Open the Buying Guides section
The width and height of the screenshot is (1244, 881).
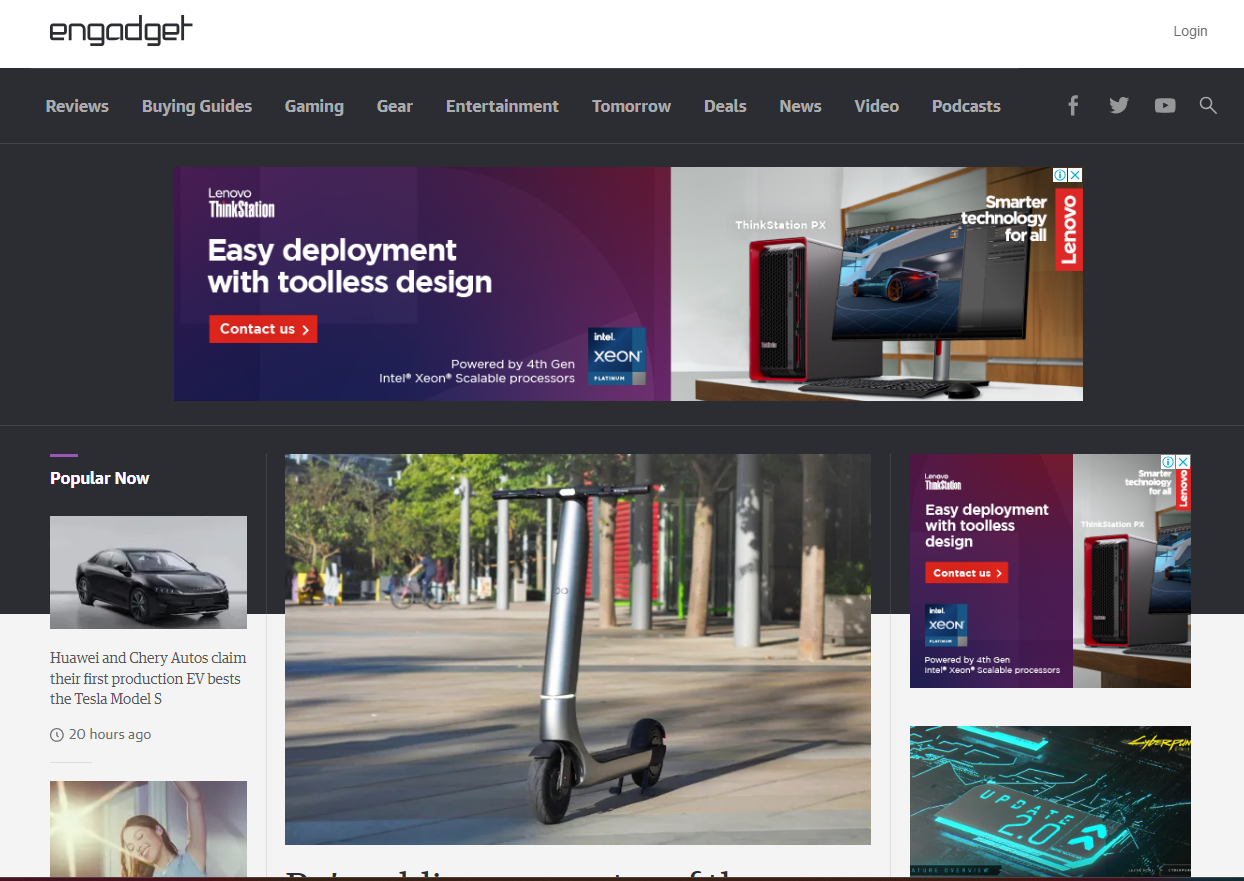(x=197, y=106)
